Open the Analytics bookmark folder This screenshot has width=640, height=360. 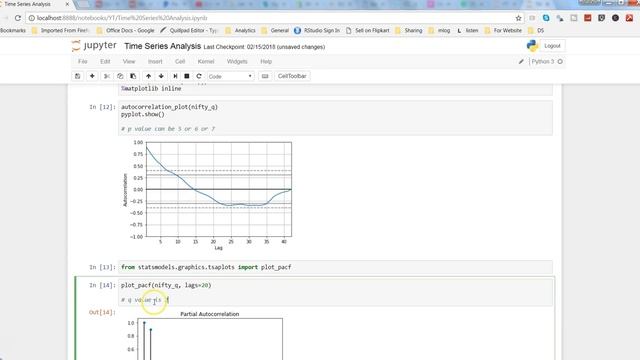pyautogui.click(x=240, y=31)
